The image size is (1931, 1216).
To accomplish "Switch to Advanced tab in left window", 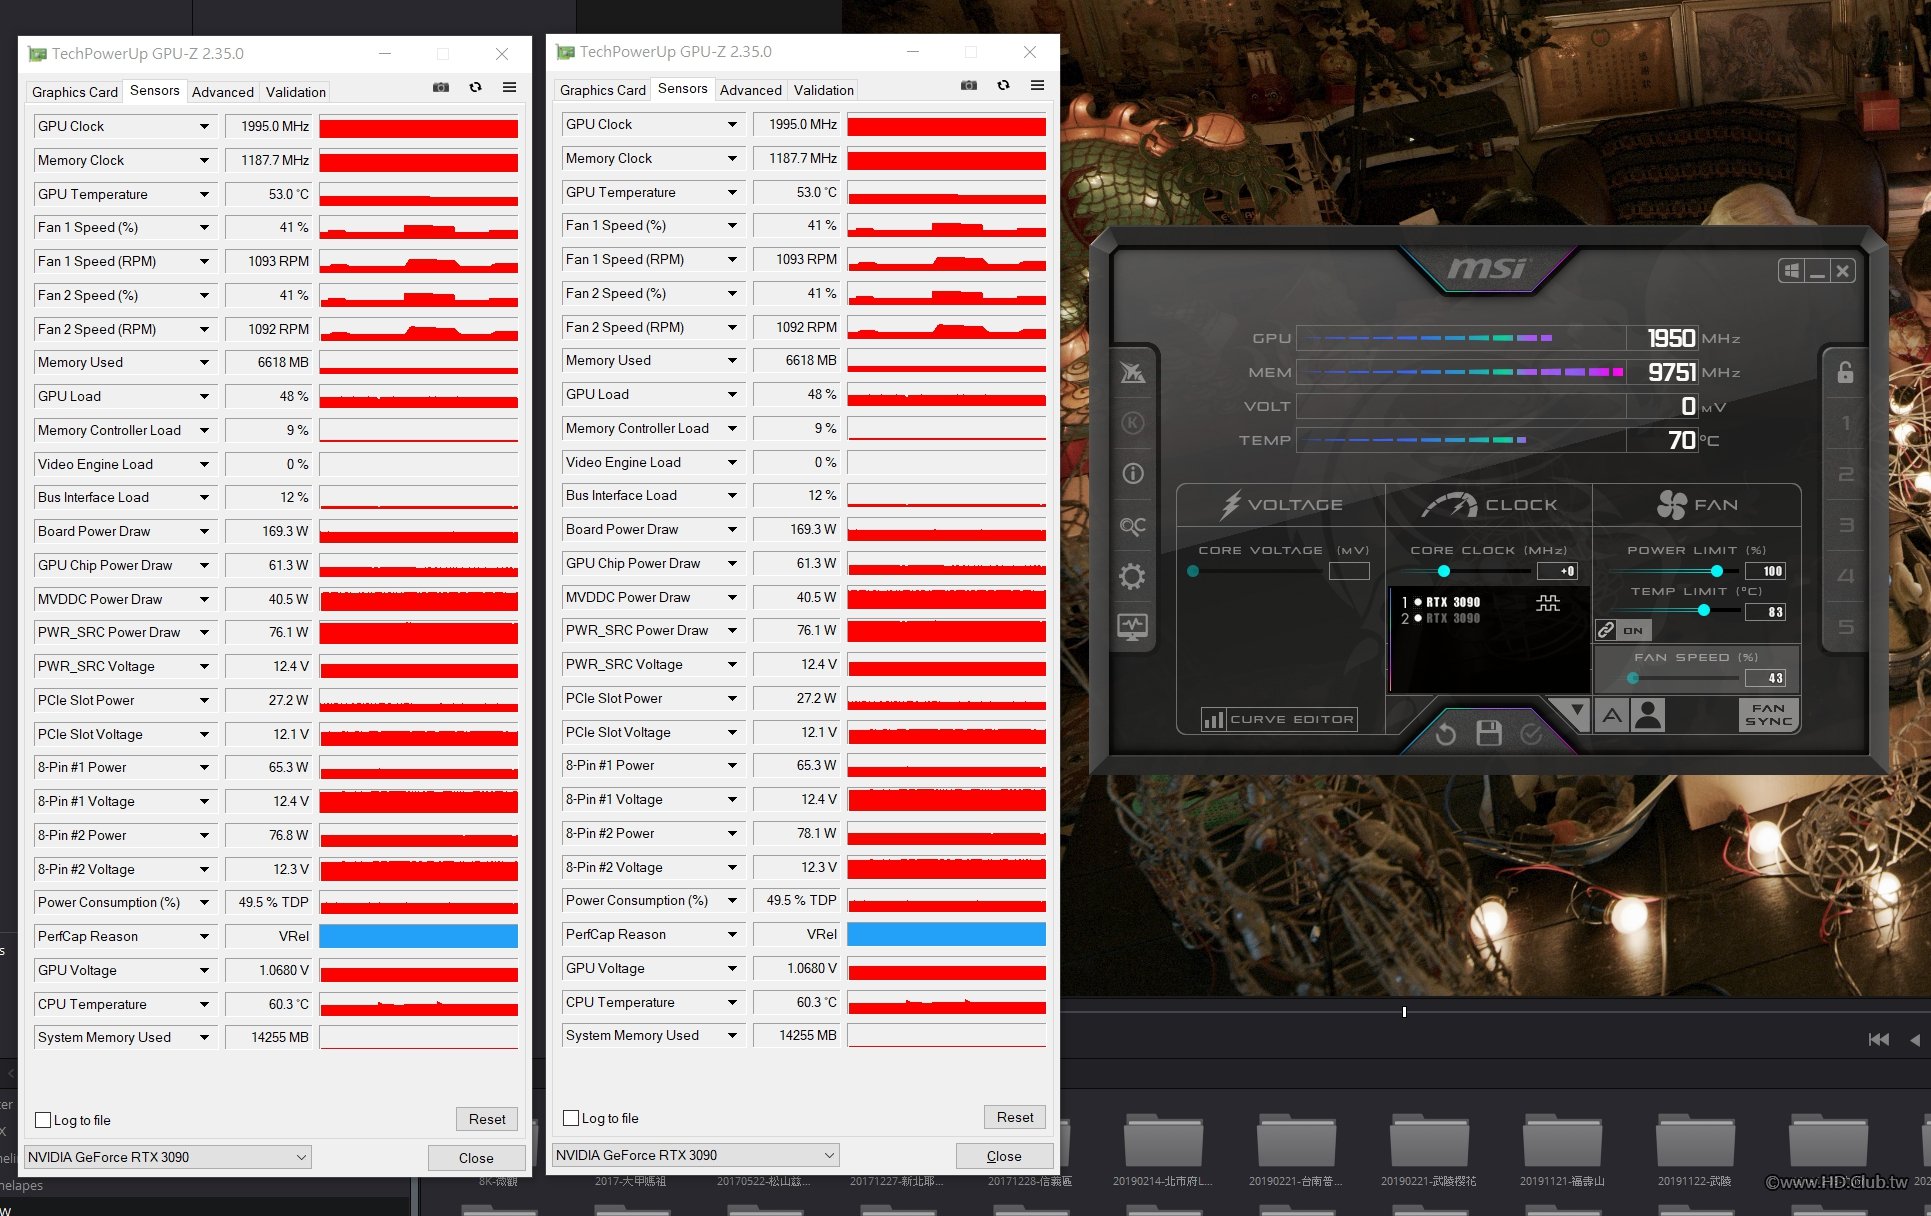I will [223, 92].
